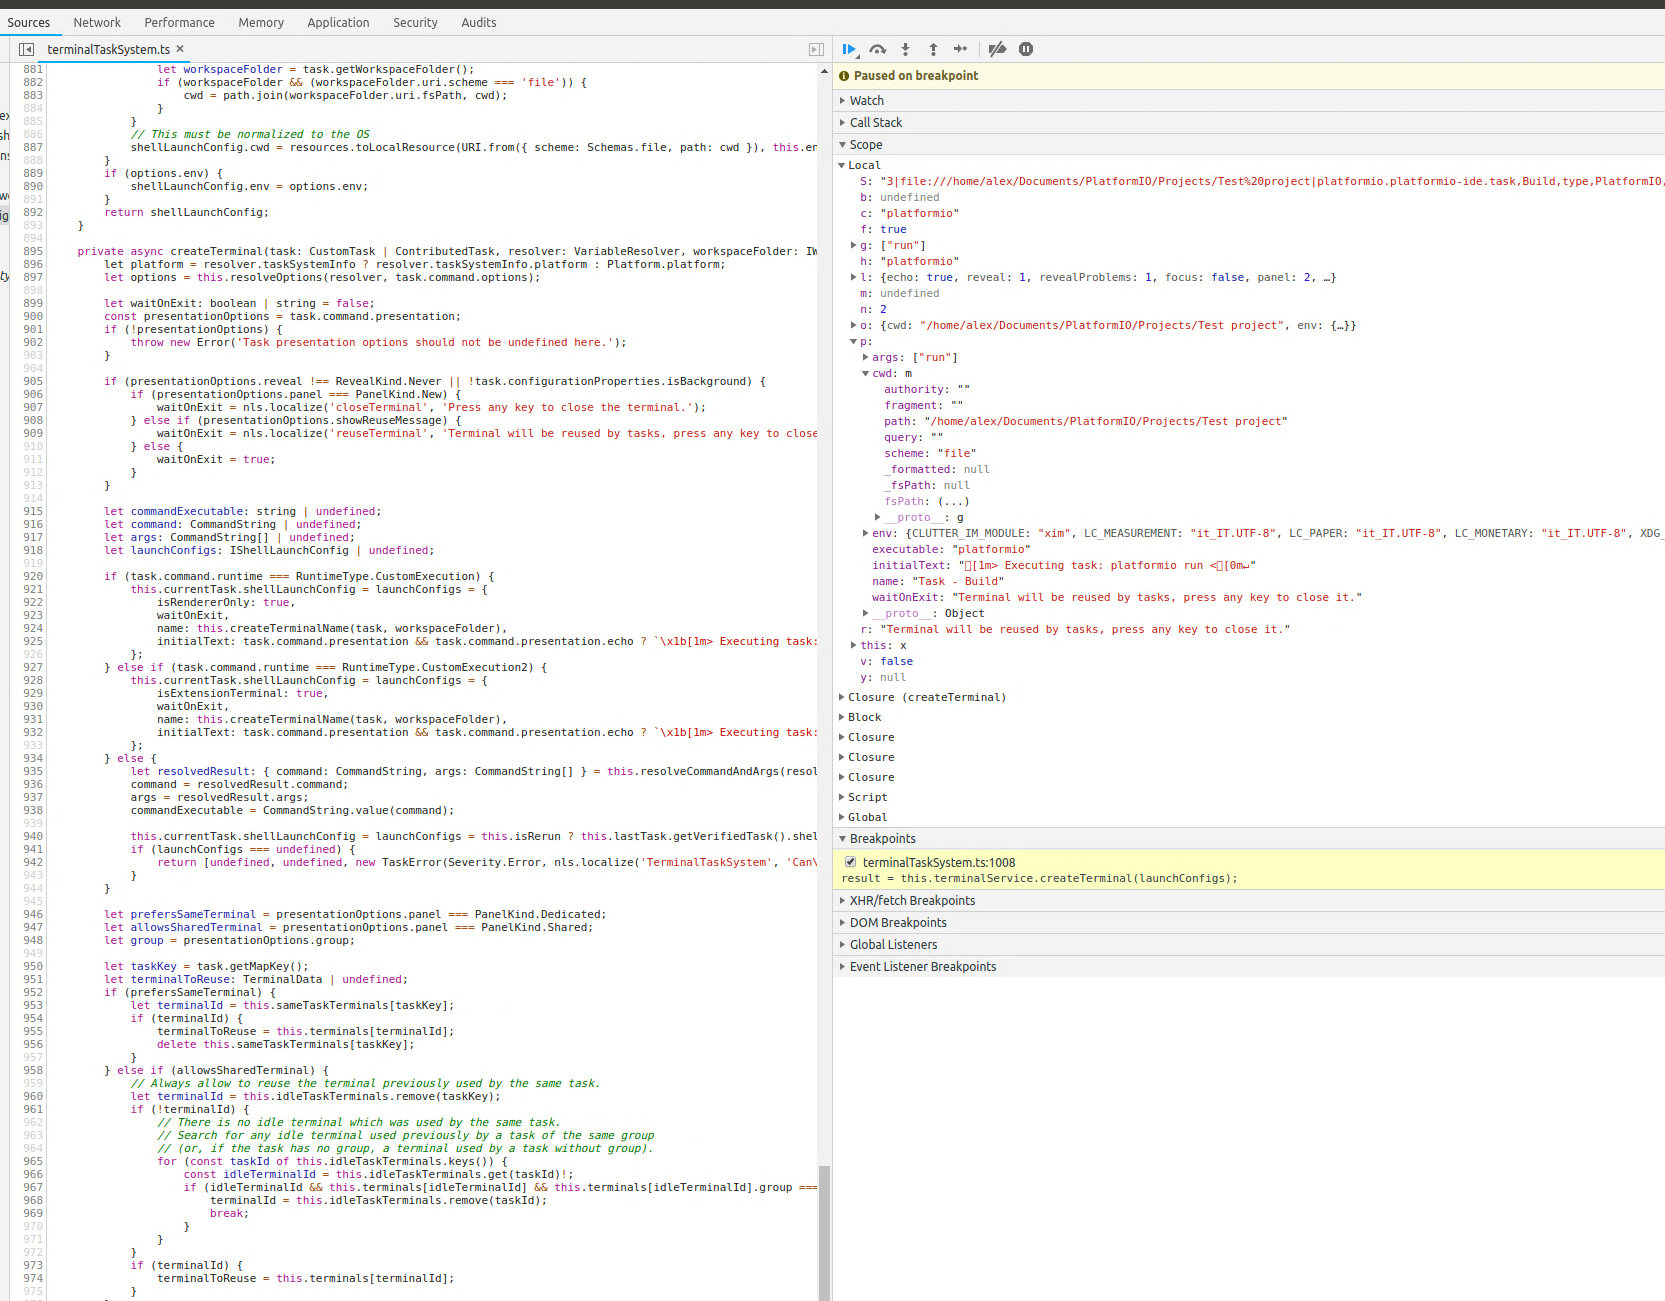Screen dimensions: 1665x1301
Task: Toggle pause on exceptions
Action: pyautogui.click(x=1025, y=49)
